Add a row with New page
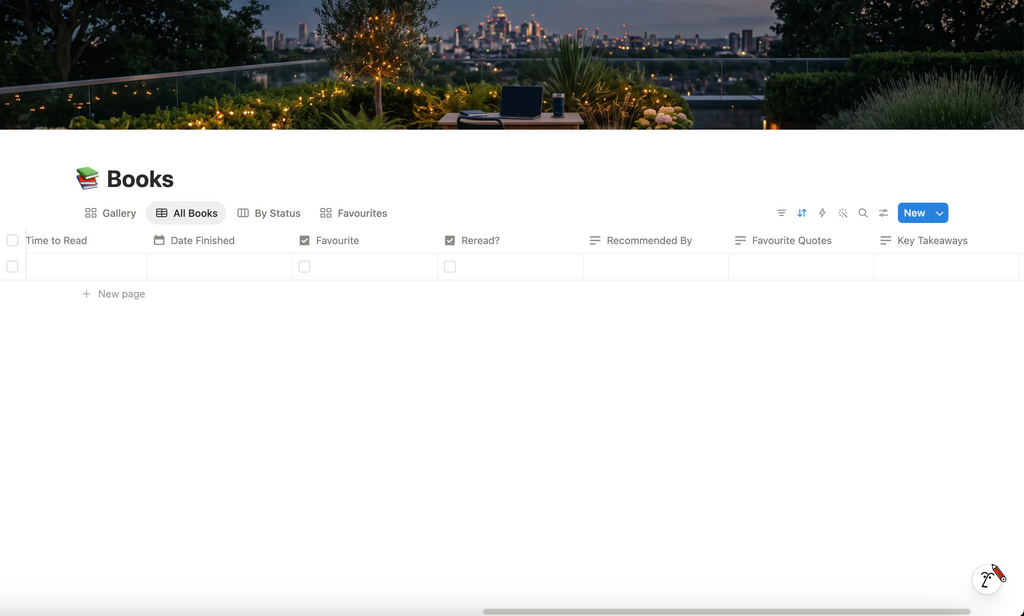This screenshot has height=616, width=1024. (114, 294)
